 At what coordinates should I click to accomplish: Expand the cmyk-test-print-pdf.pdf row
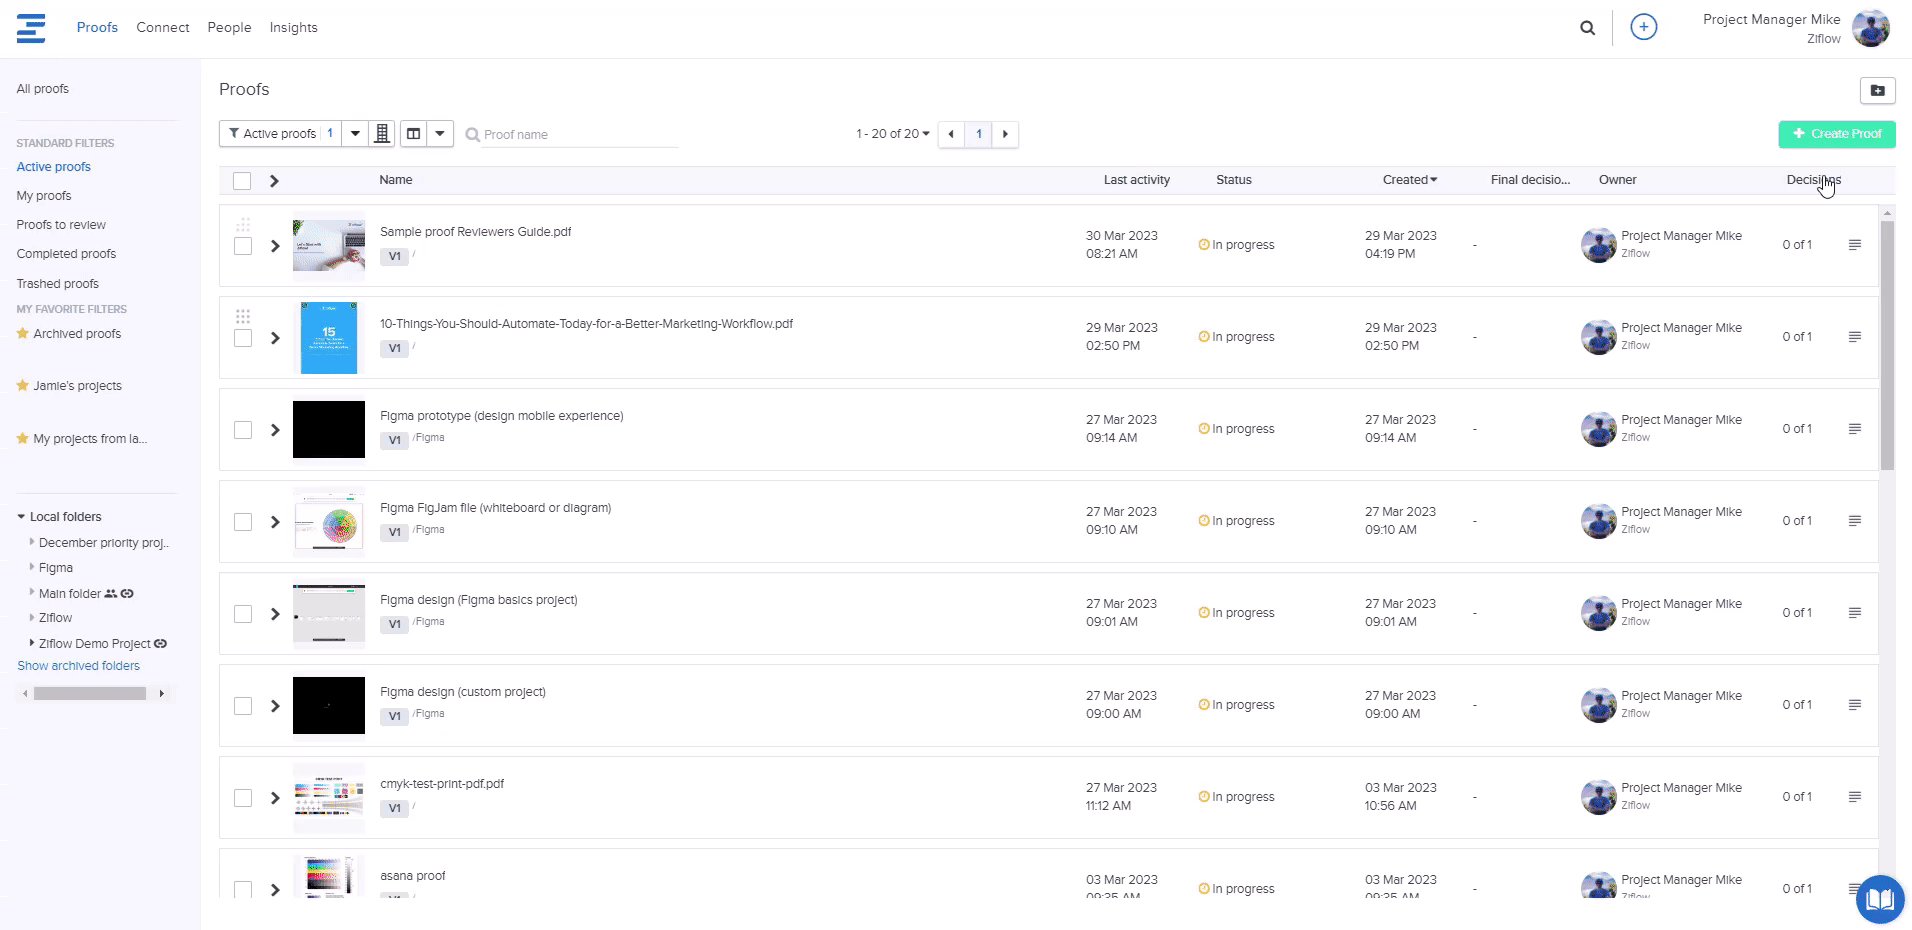[x=275, y=798]
